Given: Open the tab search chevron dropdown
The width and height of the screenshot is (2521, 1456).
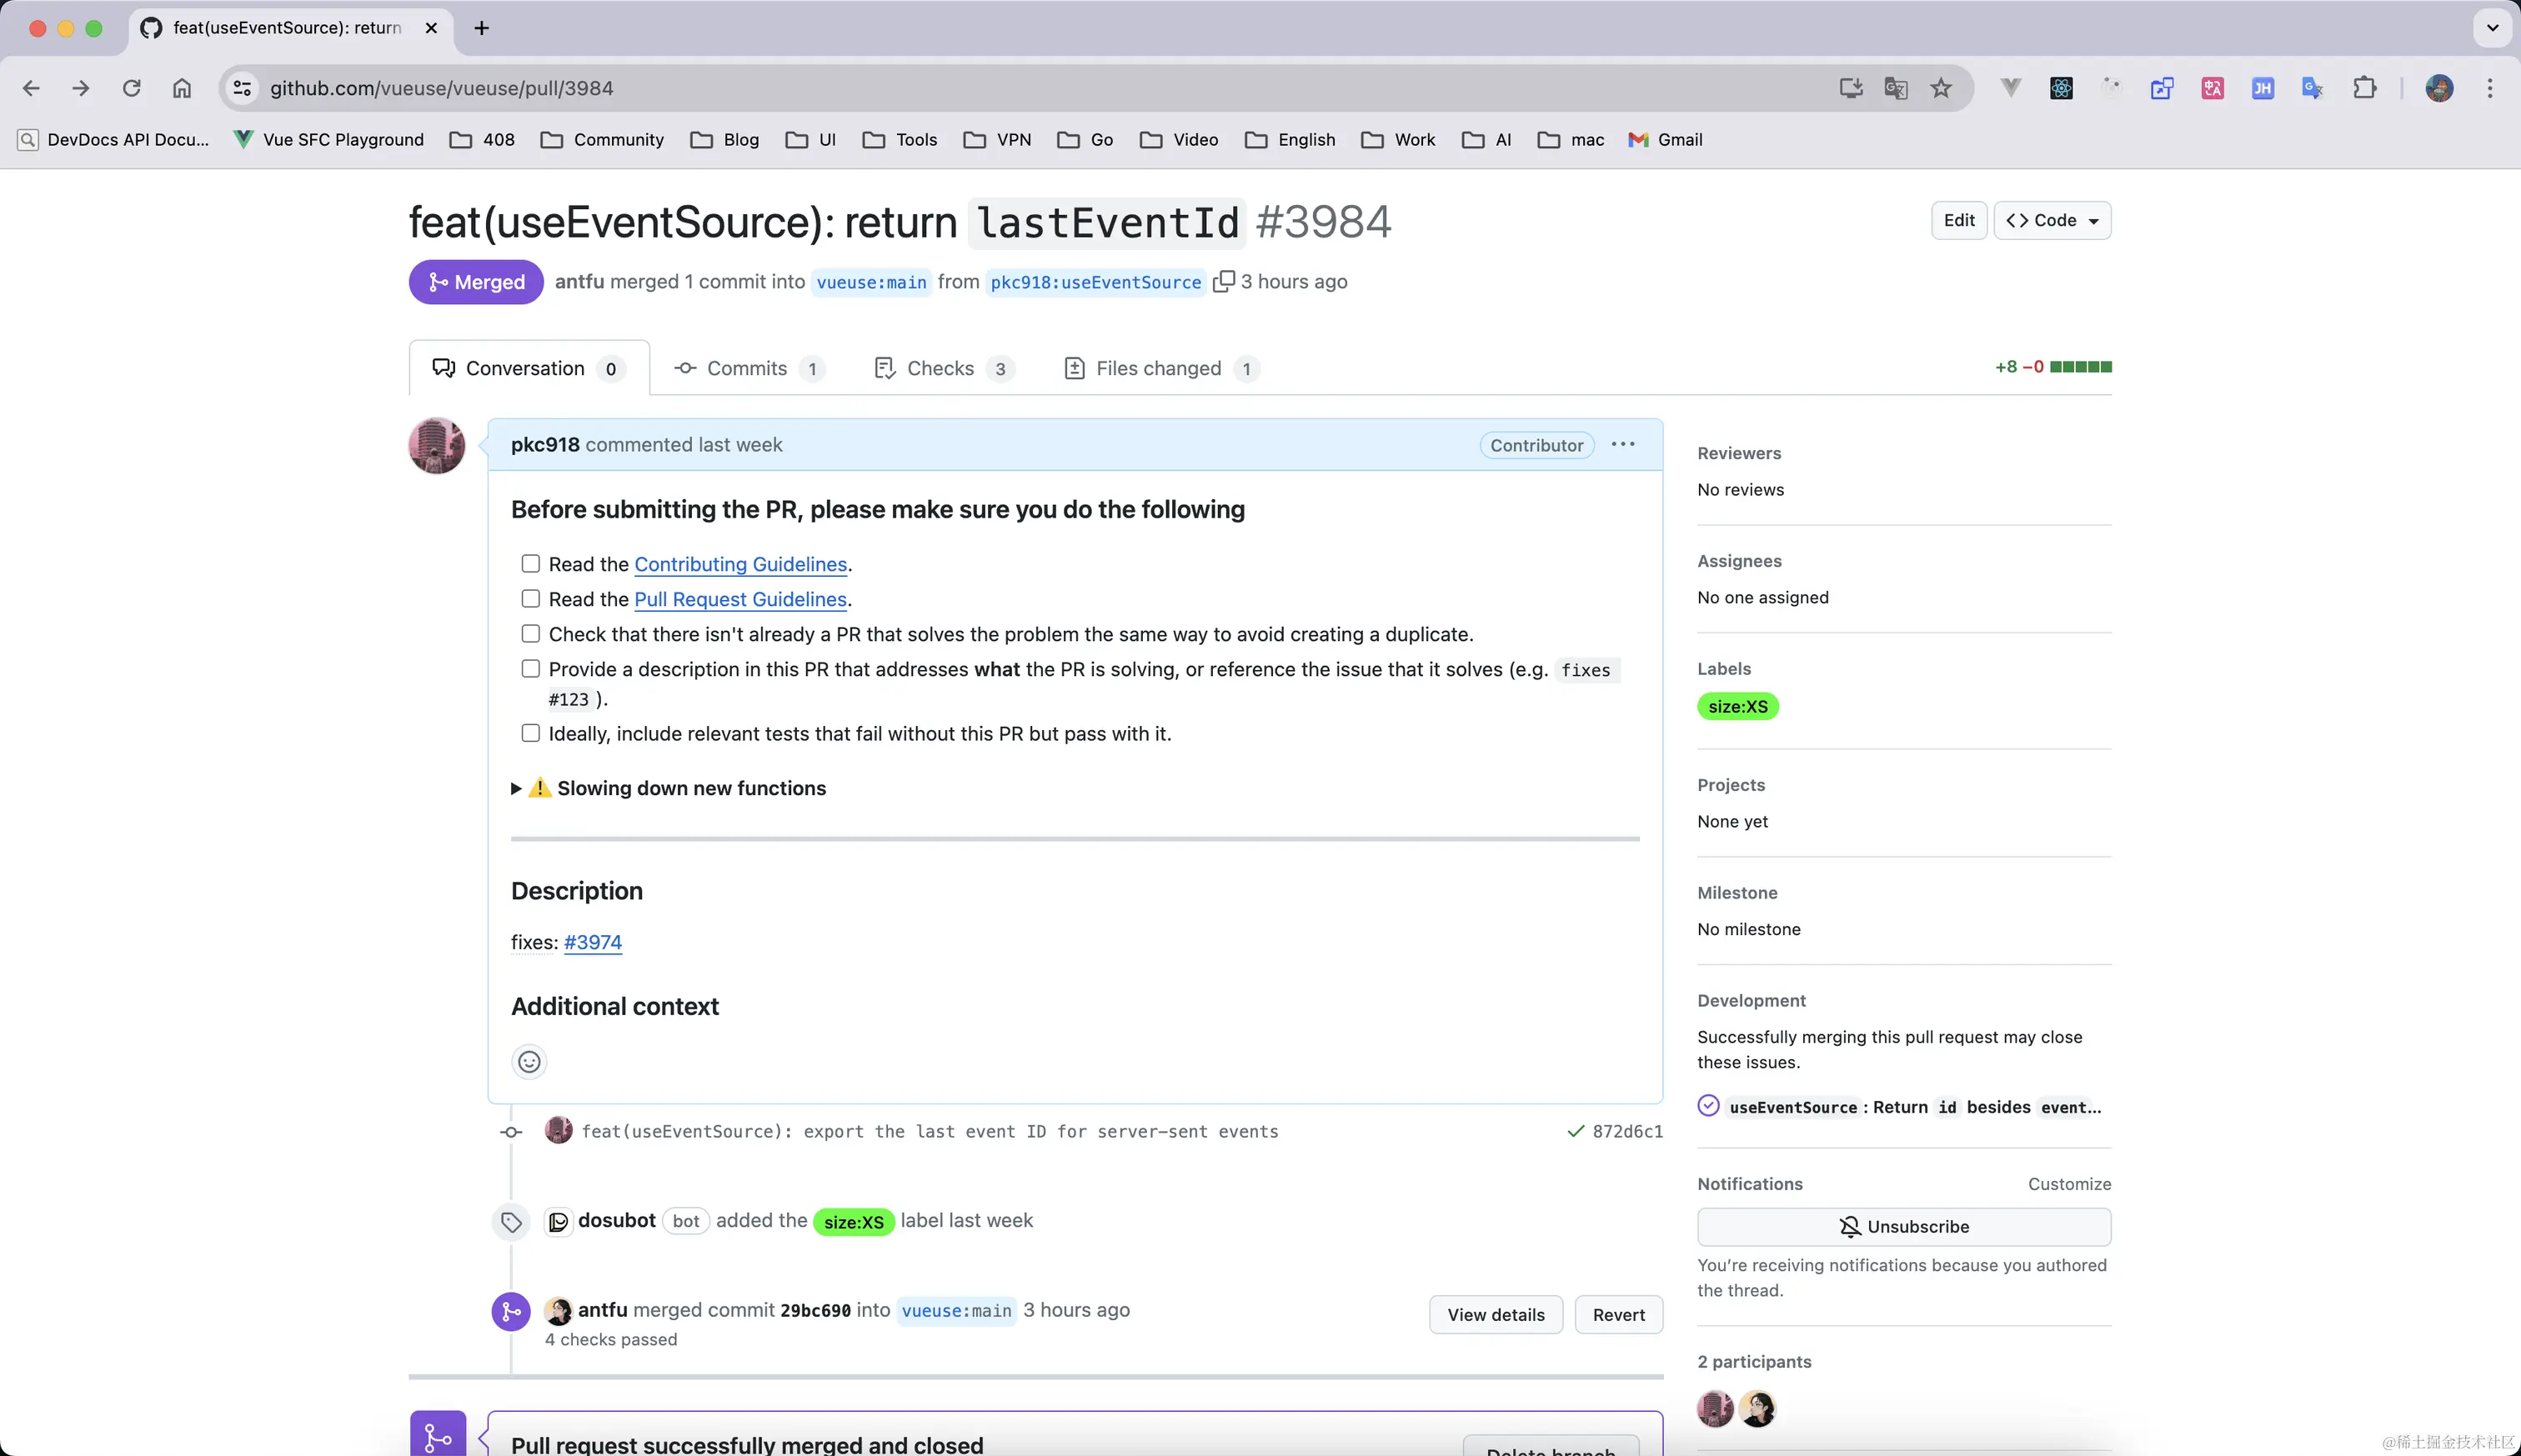Looking at the screenshot, I should [2492, 28].
